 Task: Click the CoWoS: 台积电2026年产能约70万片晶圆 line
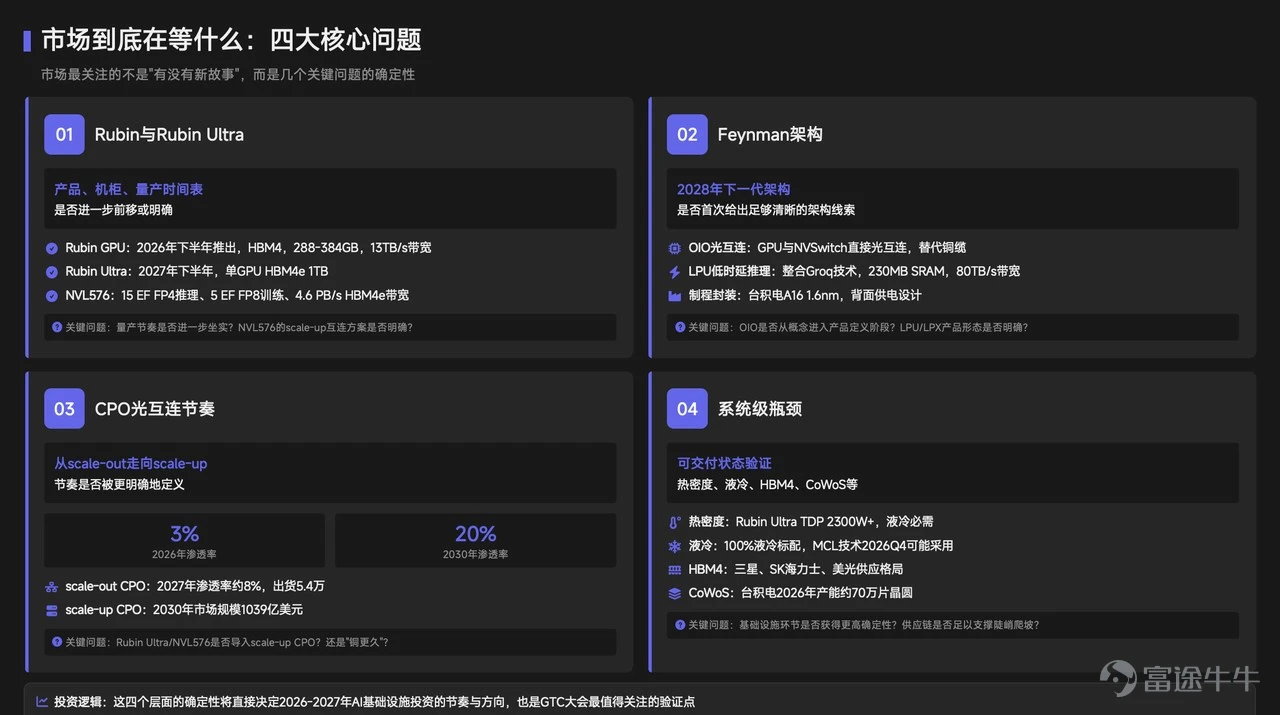point(801,593)
